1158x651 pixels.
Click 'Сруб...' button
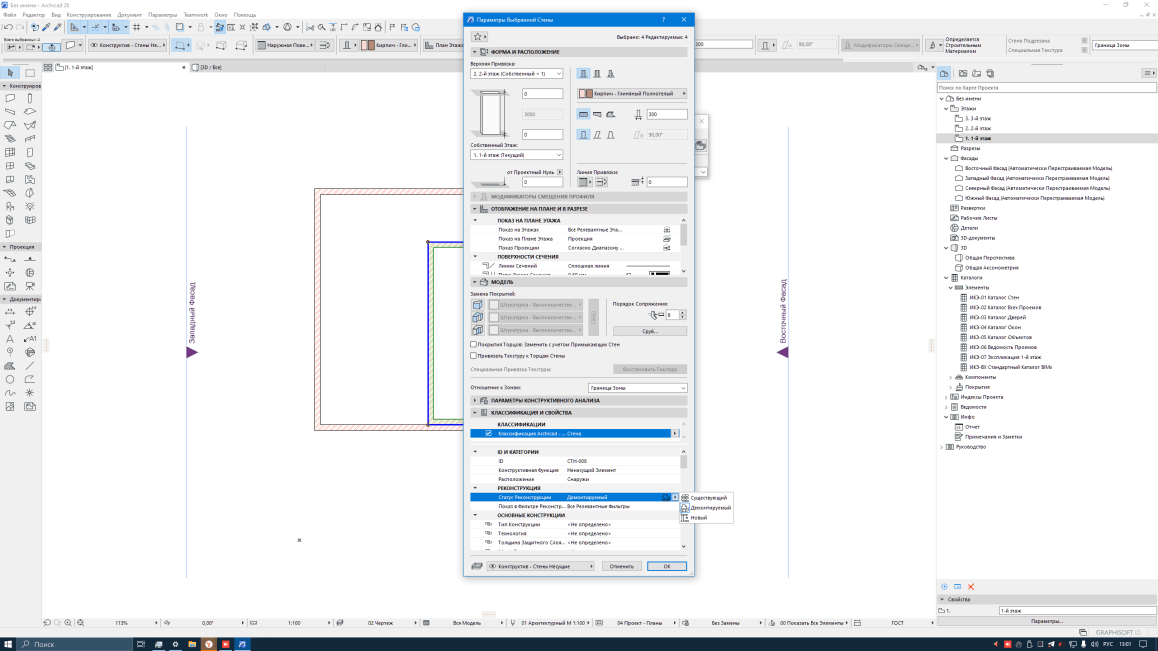click(x=650, y=331)
